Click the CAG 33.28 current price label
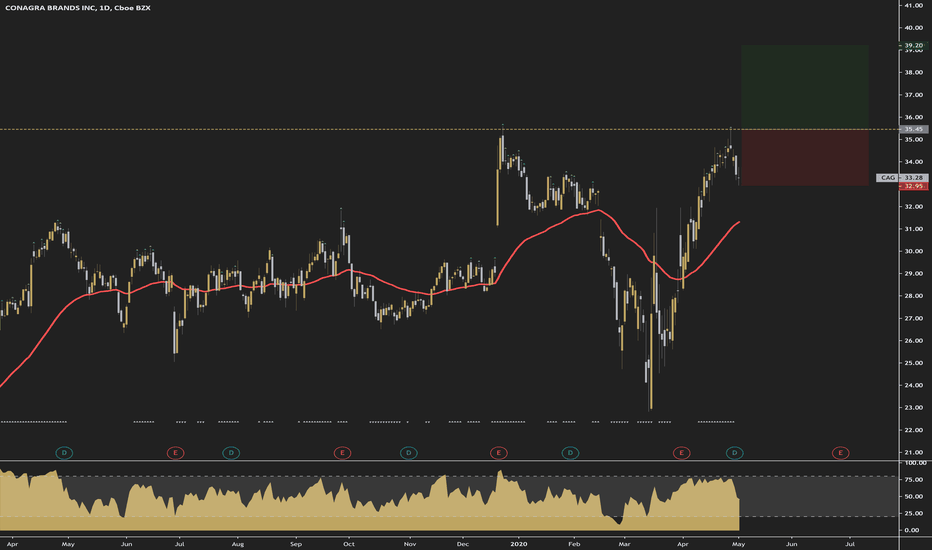Screen dimensions: 932x550 coord(902,178)
